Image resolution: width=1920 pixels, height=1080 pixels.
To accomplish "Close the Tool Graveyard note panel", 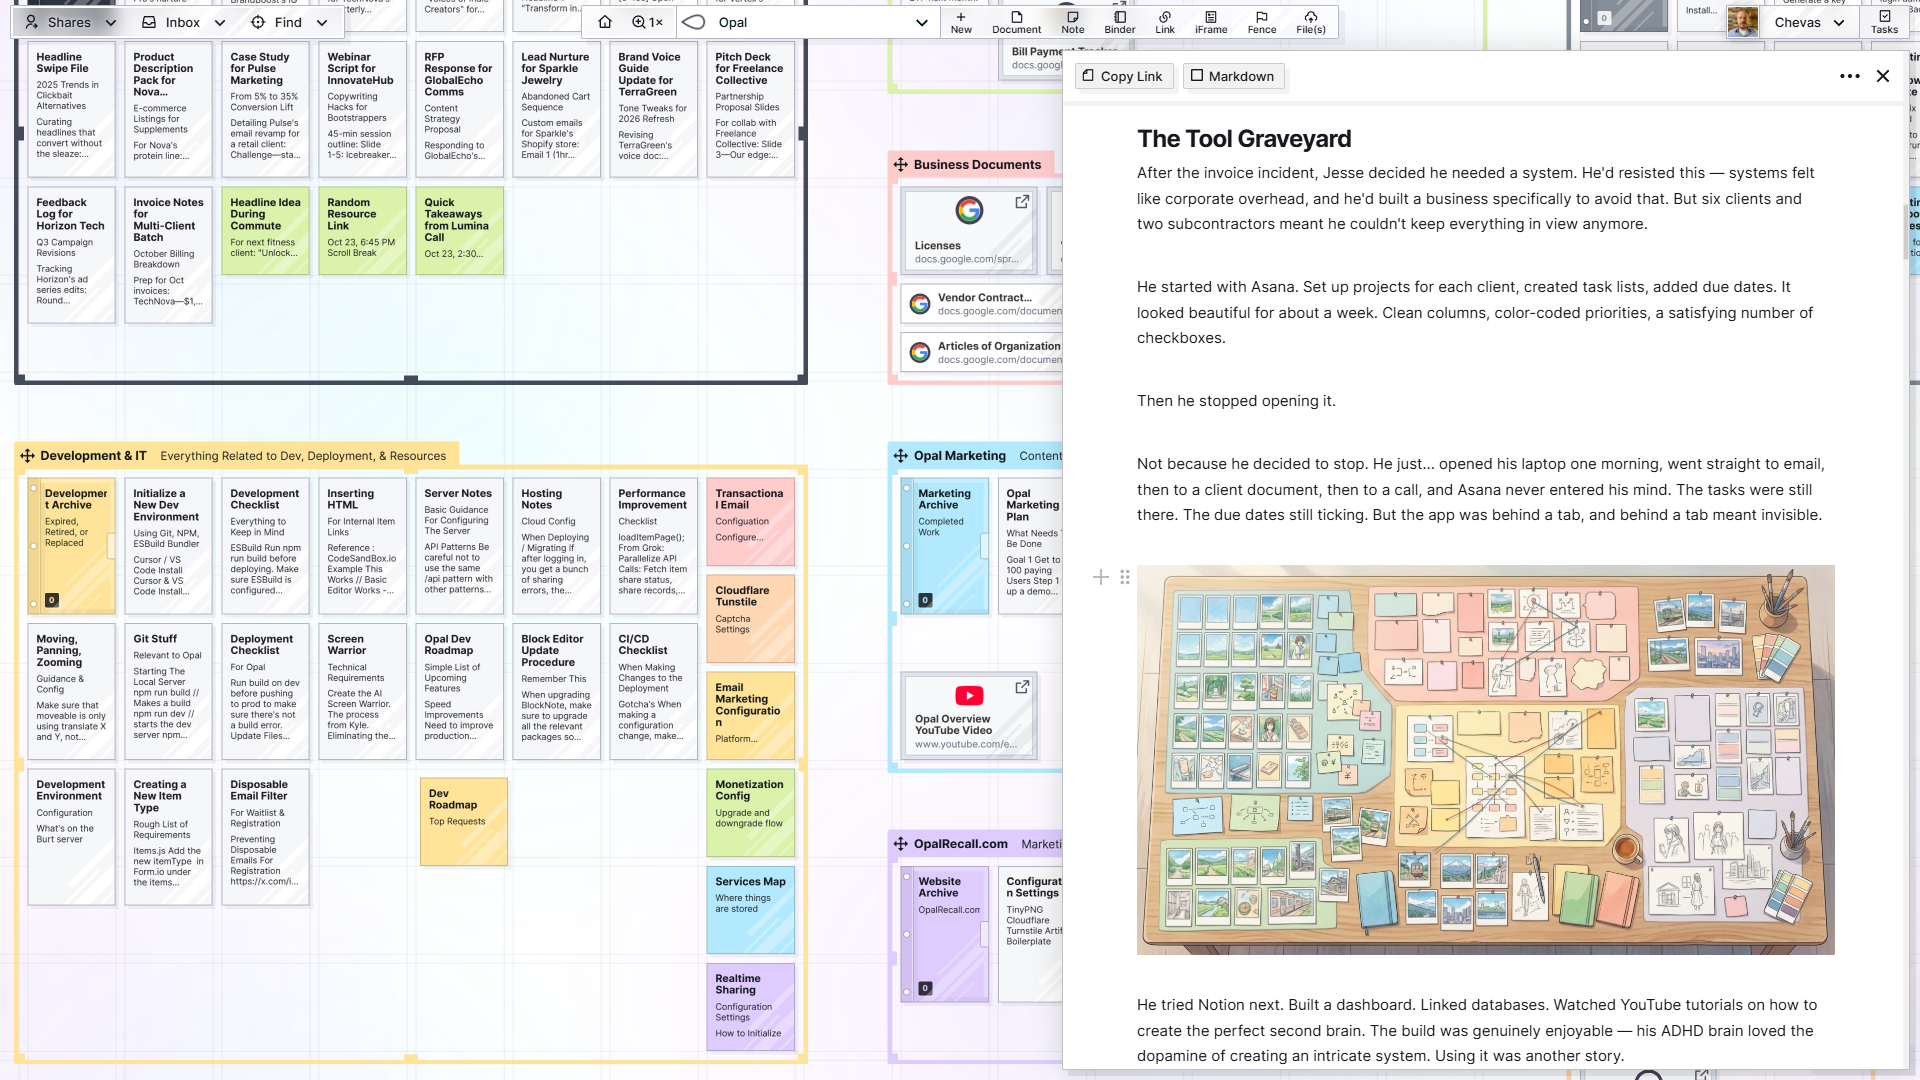I will coord(1883,76).
